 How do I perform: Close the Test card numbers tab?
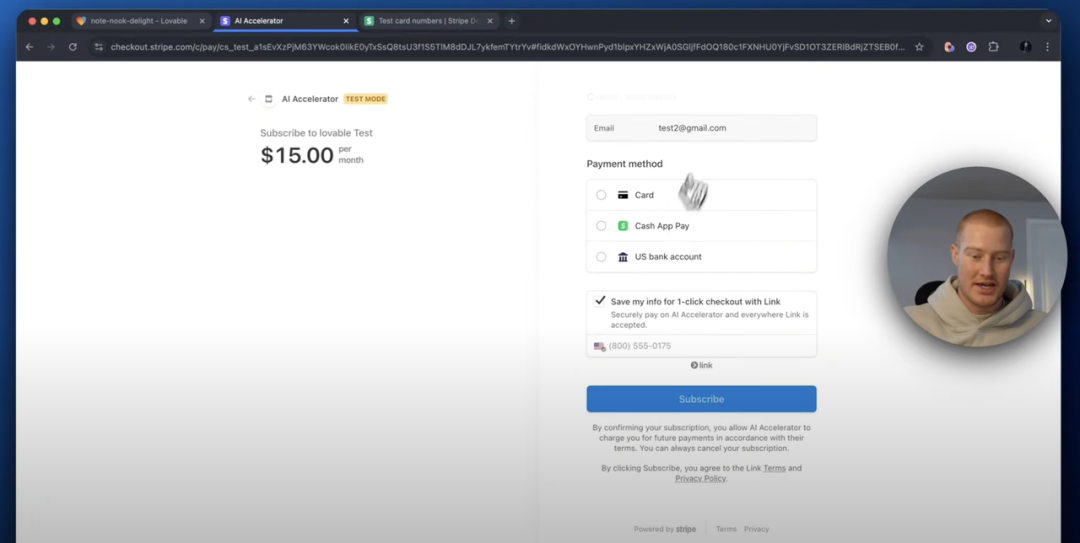(490, 21)
